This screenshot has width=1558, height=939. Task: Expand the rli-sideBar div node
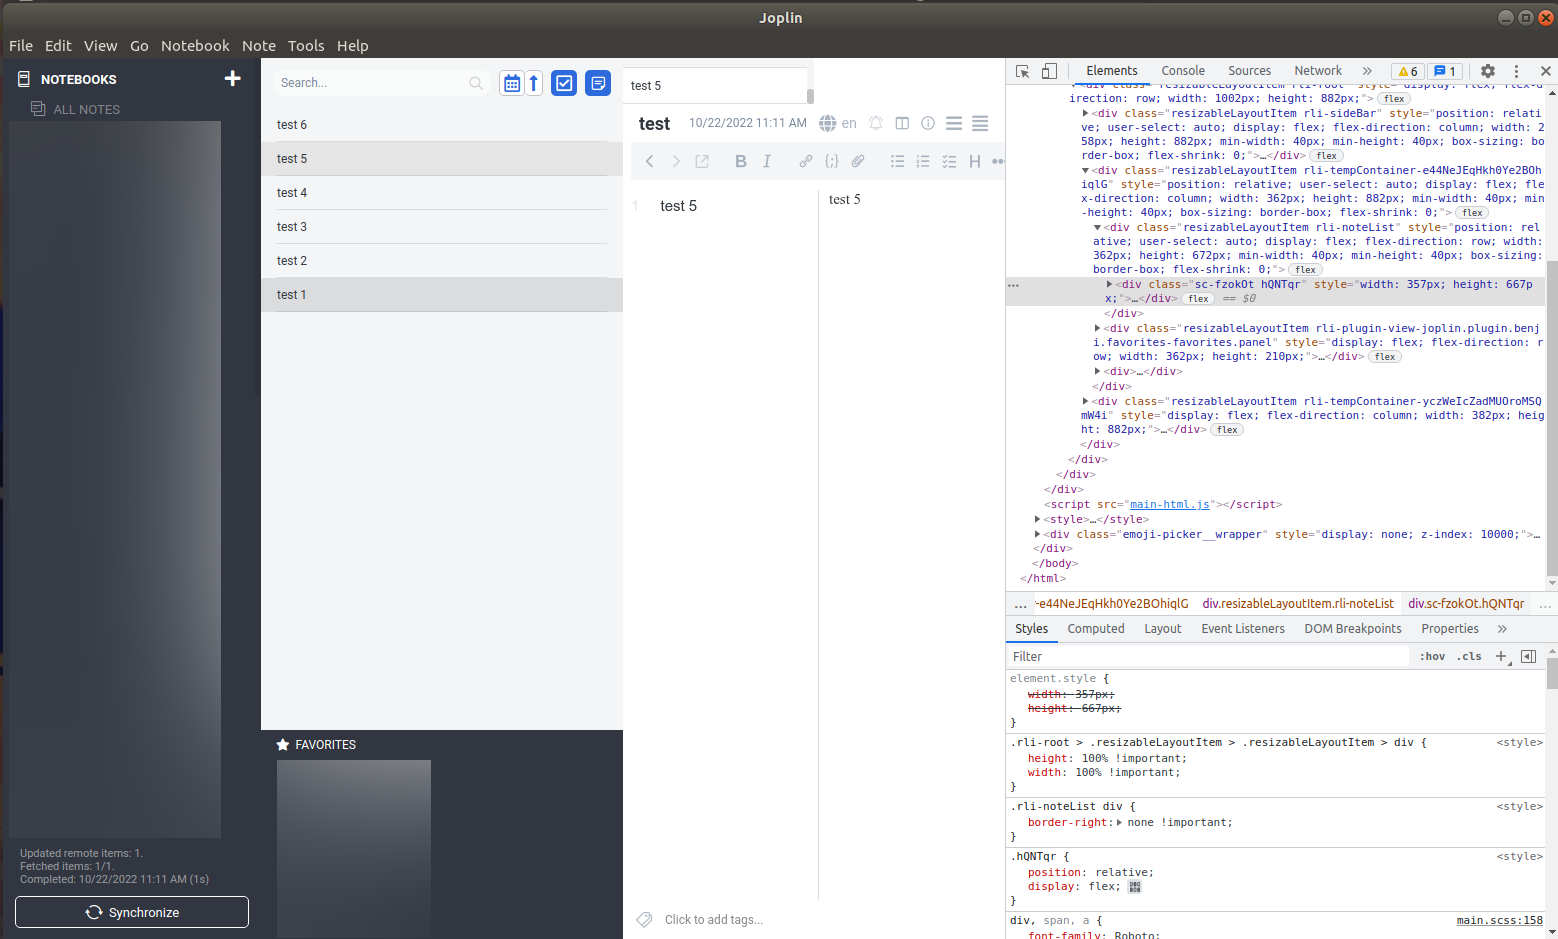tap(1085, 113)
